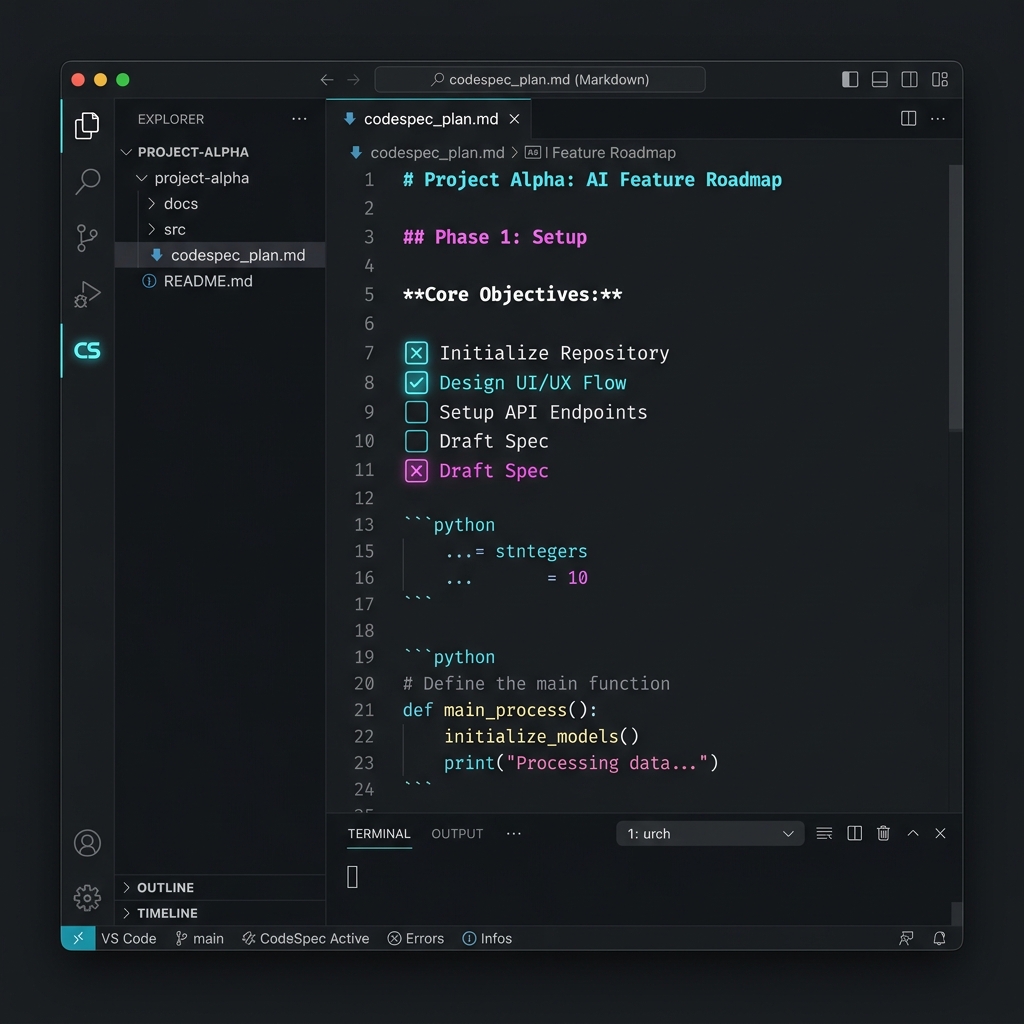Viewport: 1024px width, 1024px height.
Task: Open the CodeSpec CS extension panel
Action: 87,351
